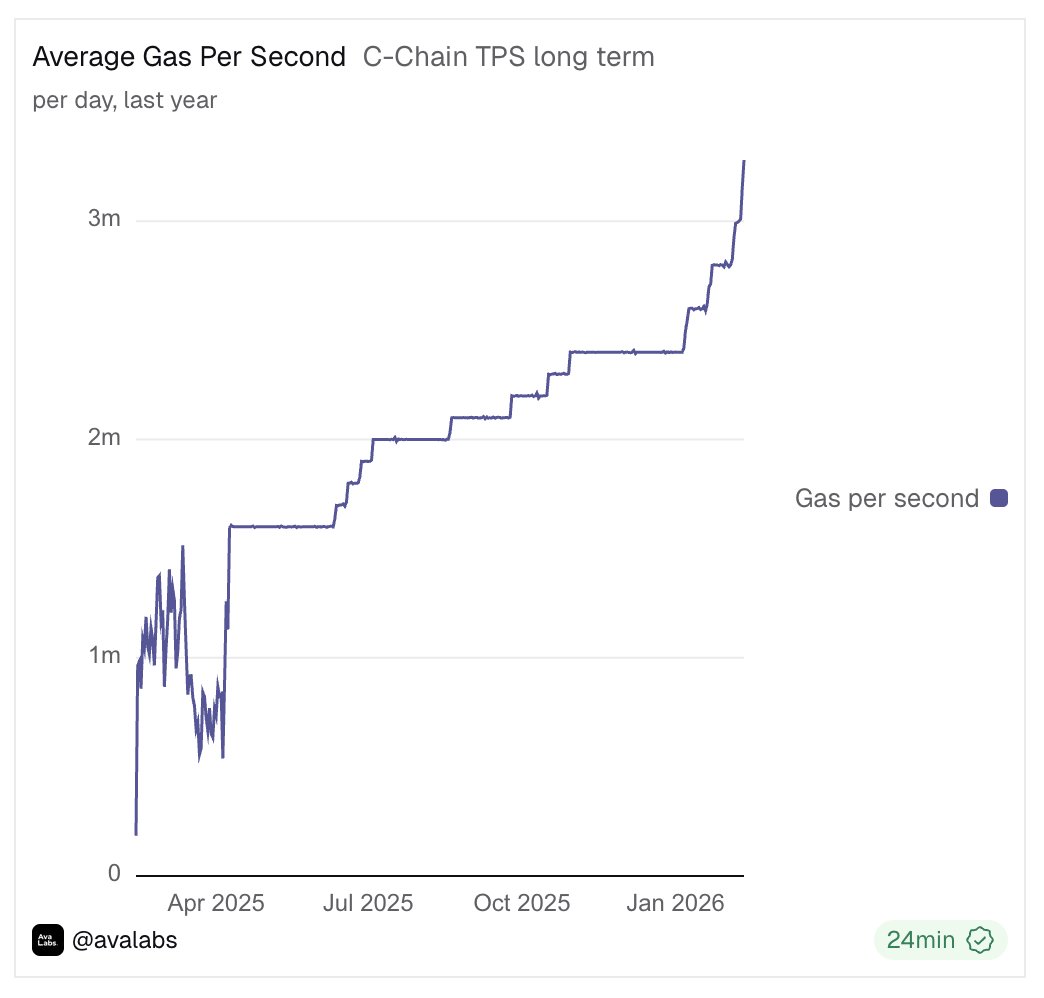Click the verified checkmark badge icon
This screenshot has width=1044, height=998.
coord(981,941)
